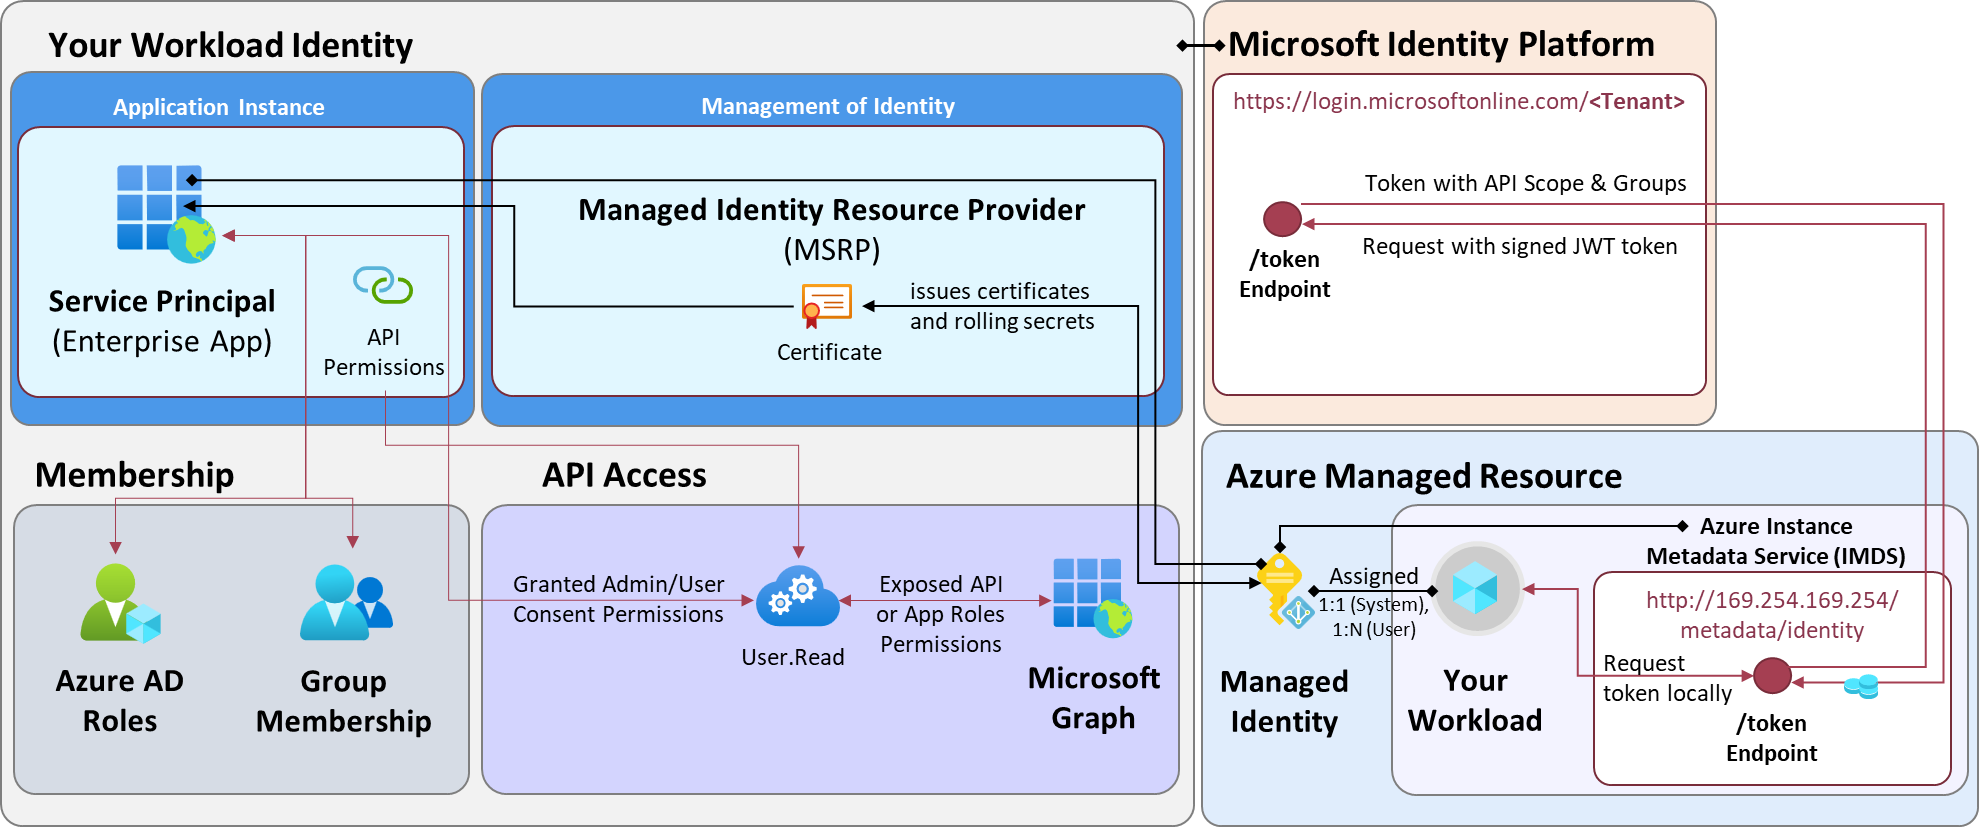Open the login.microsoftonline.com Tenant URL
The height and width of the screenshot is (827, 1979).
(1458, 101)
